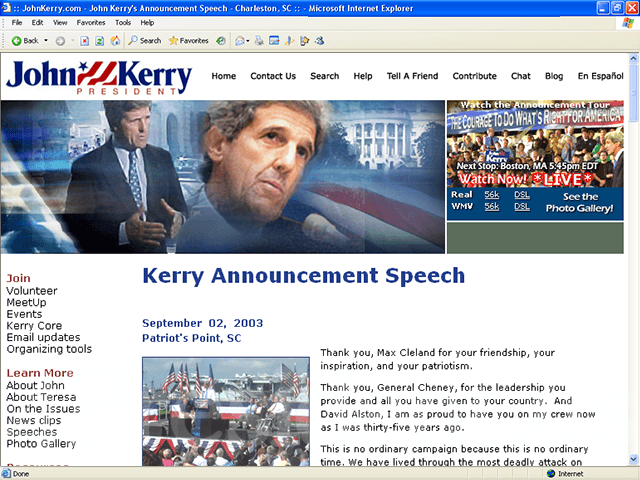Viewport: 640px width, 480px height.
Task: Open the Help menu in the menu bar
Action: click(x=147, y=23)
